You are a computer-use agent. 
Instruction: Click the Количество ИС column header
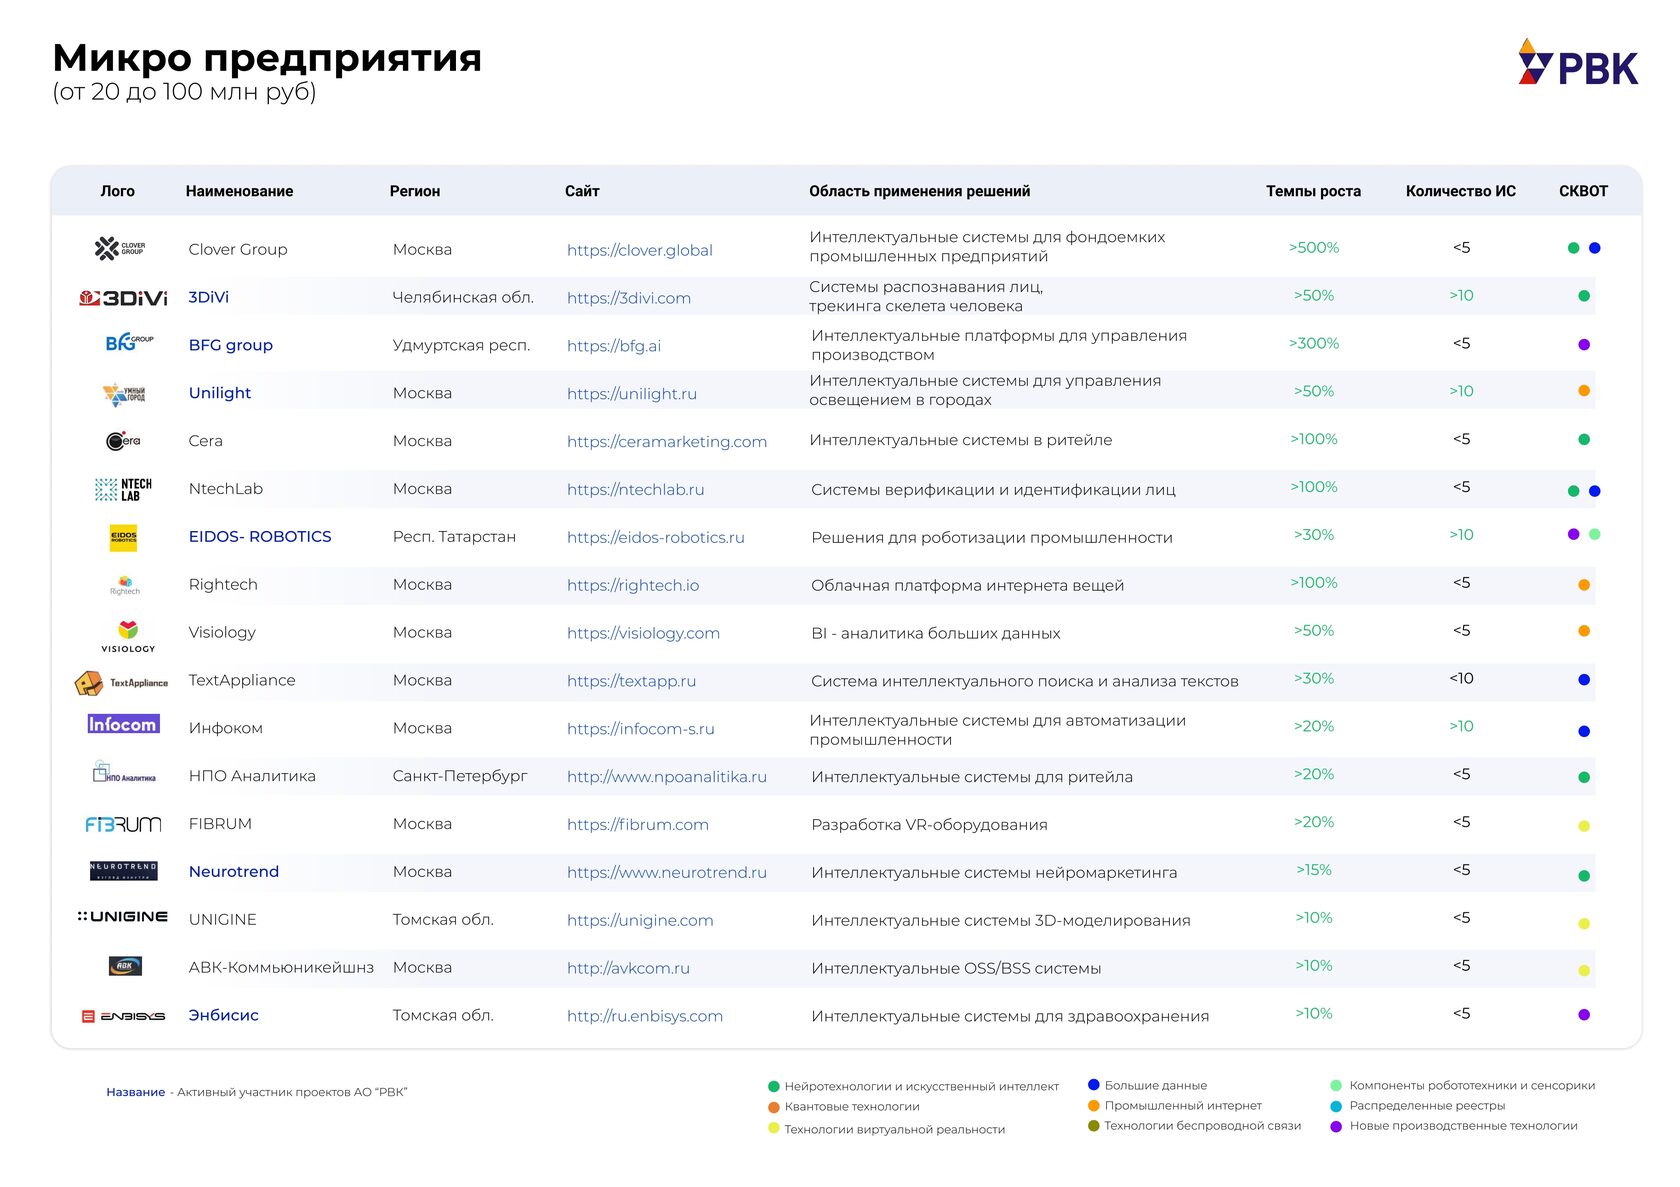click(x=1461, y=191)
